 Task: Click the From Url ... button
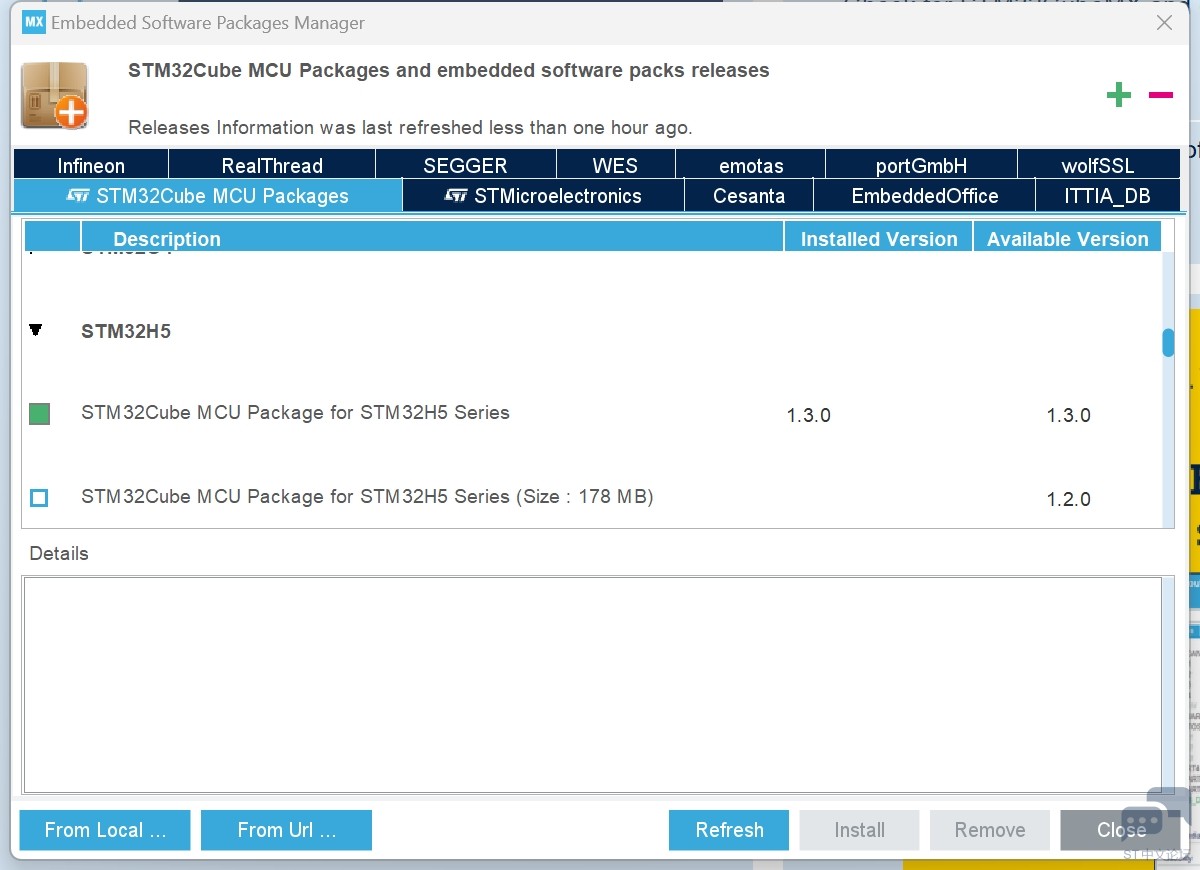[x=286, y=830]
